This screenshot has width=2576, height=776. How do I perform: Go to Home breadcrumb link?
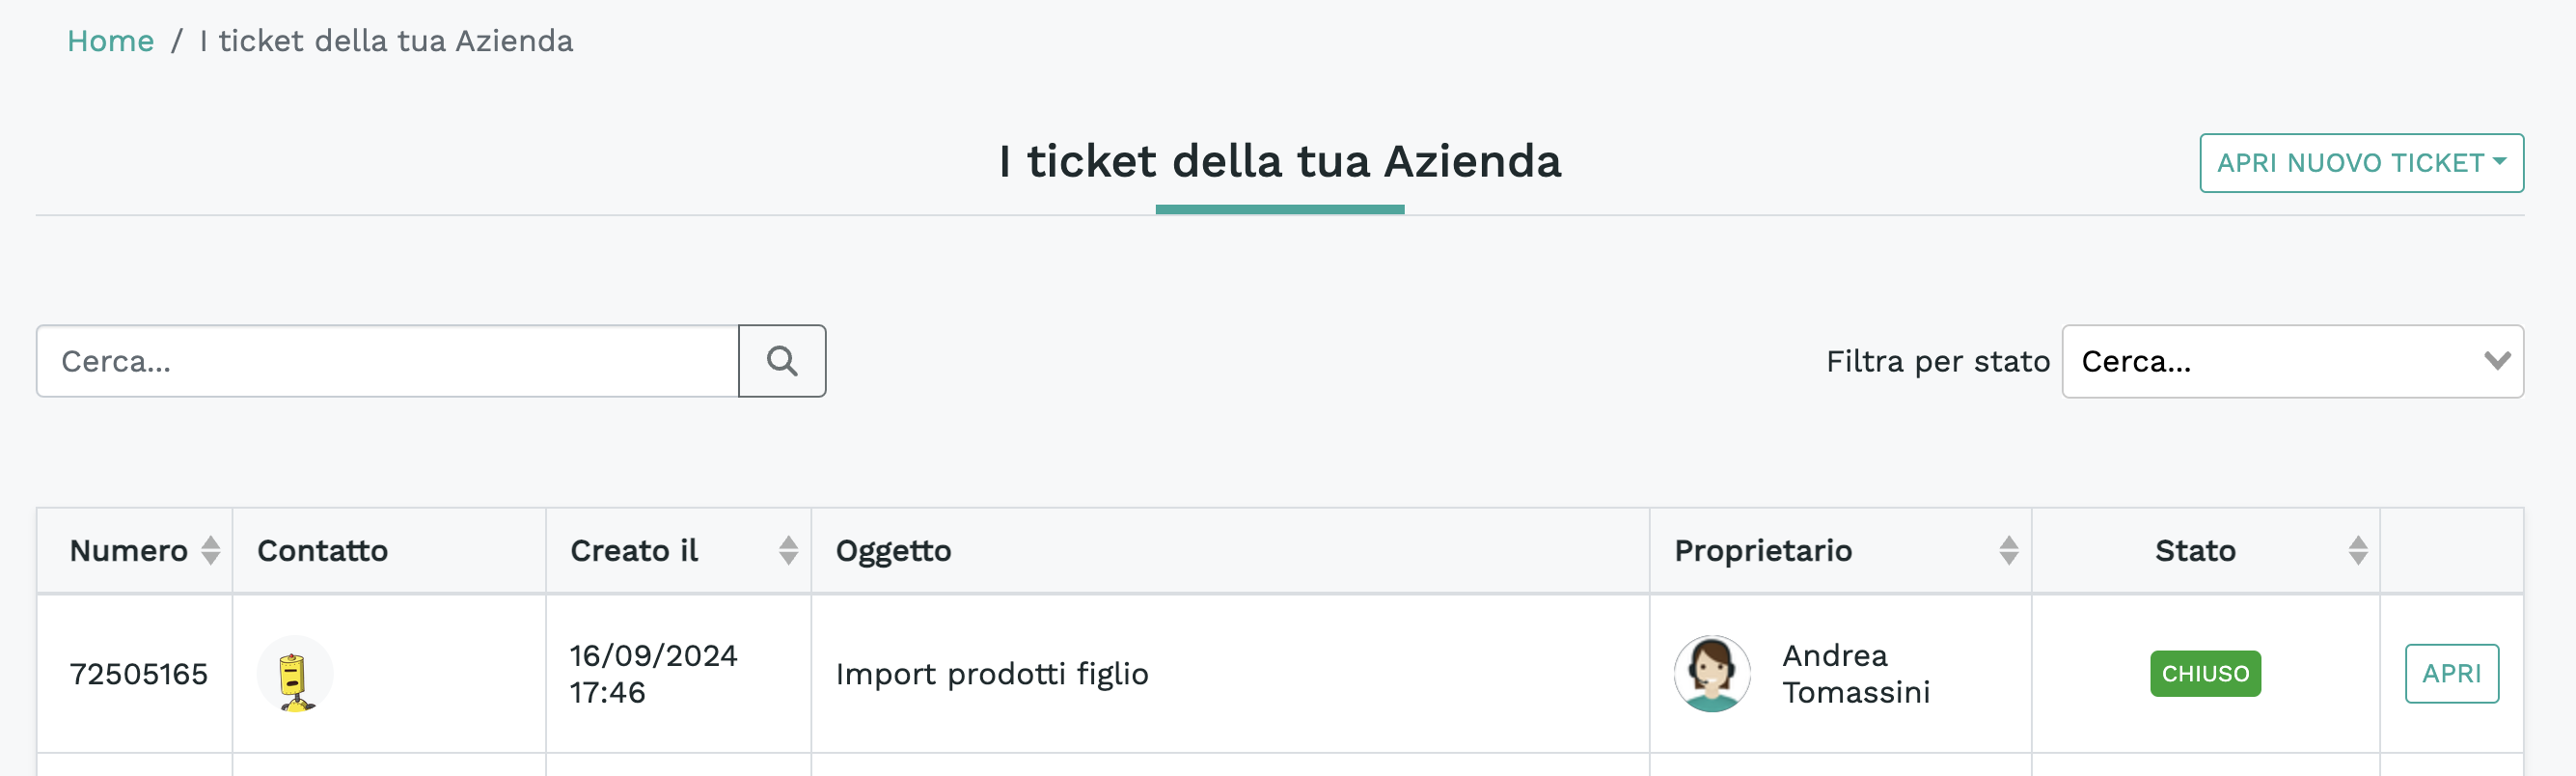110,41
